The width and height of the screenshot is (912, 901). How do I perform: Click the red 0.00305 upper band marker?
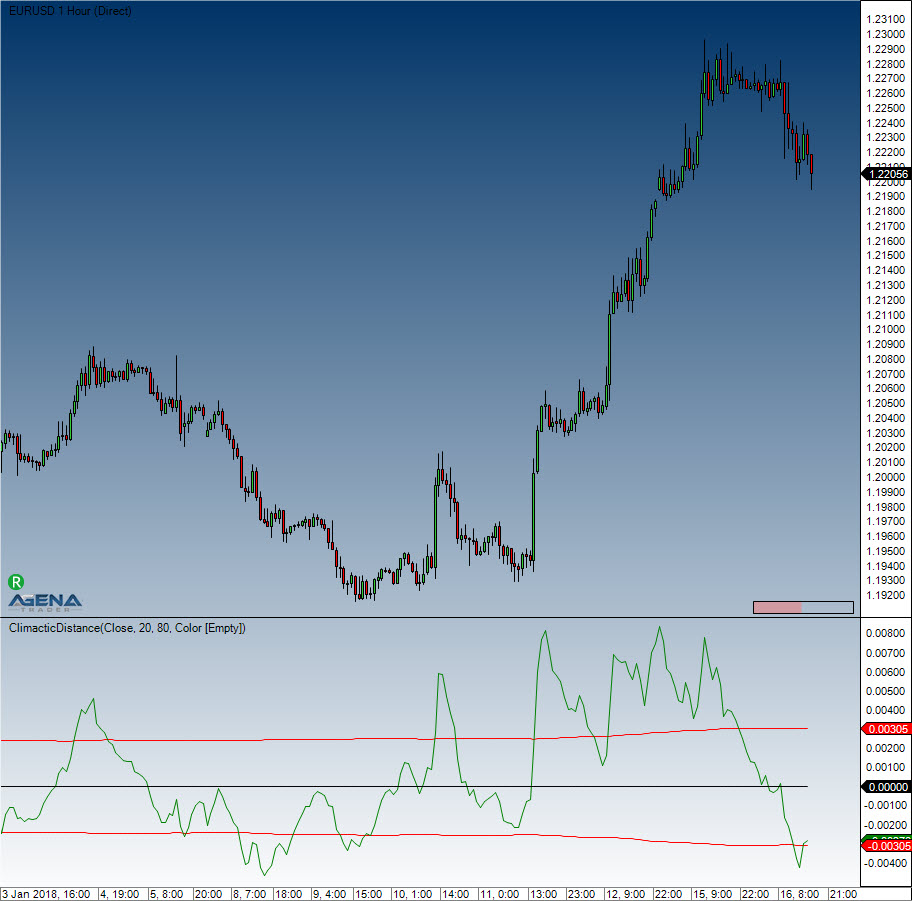885,729
